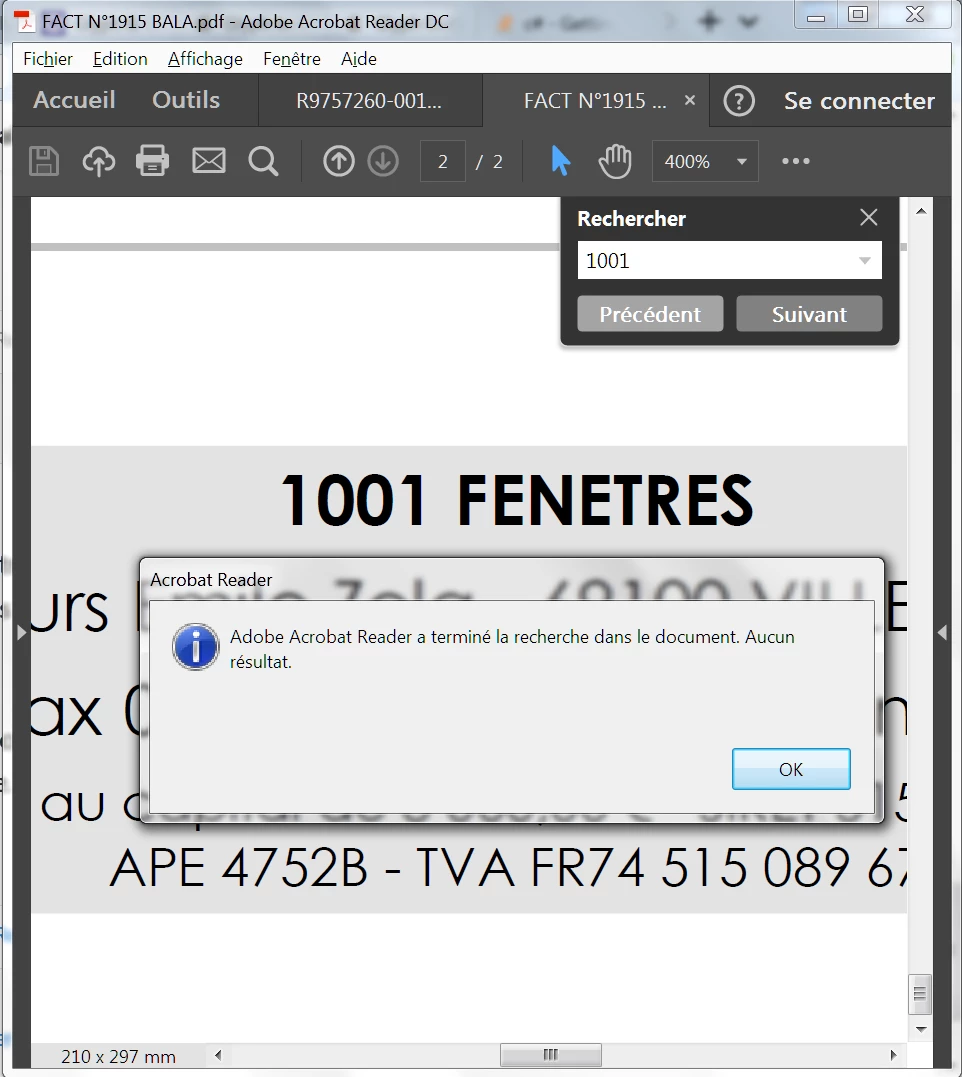Open the Fenêtre menu
Viewport: 962px width, 1077px height.
292,59
